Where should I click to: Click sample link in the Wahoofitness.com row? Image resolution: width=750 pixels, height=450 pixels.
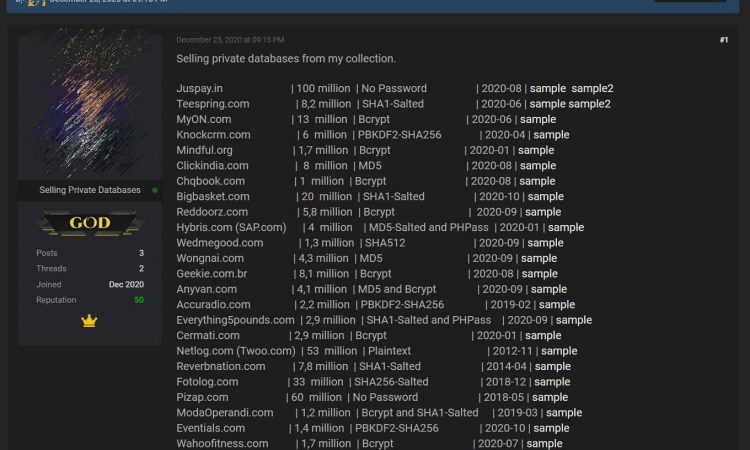544,444
